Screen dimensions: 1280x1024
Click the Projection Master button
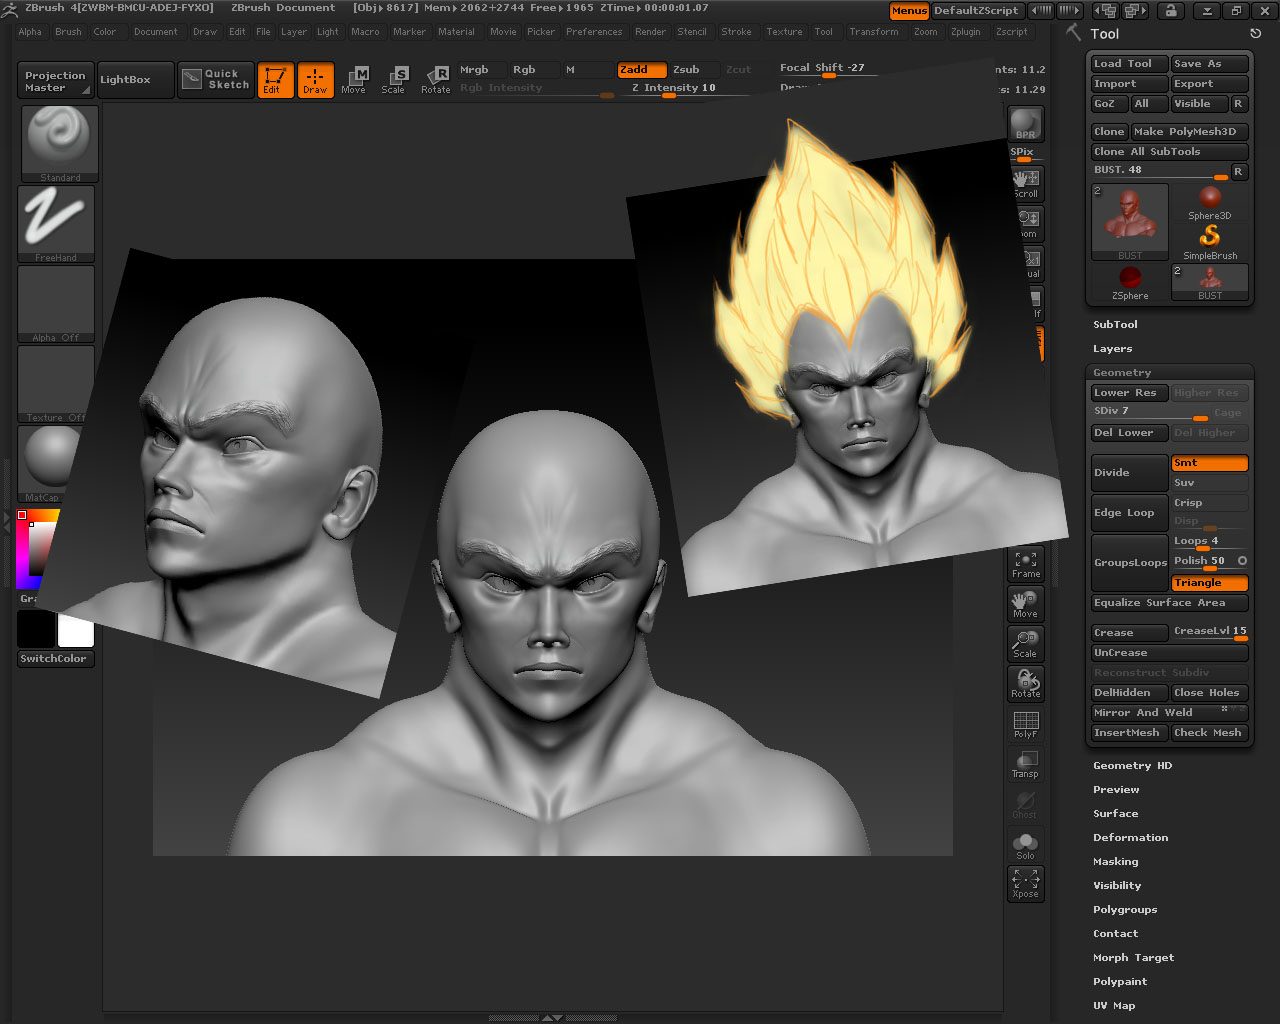coord(55,81)
